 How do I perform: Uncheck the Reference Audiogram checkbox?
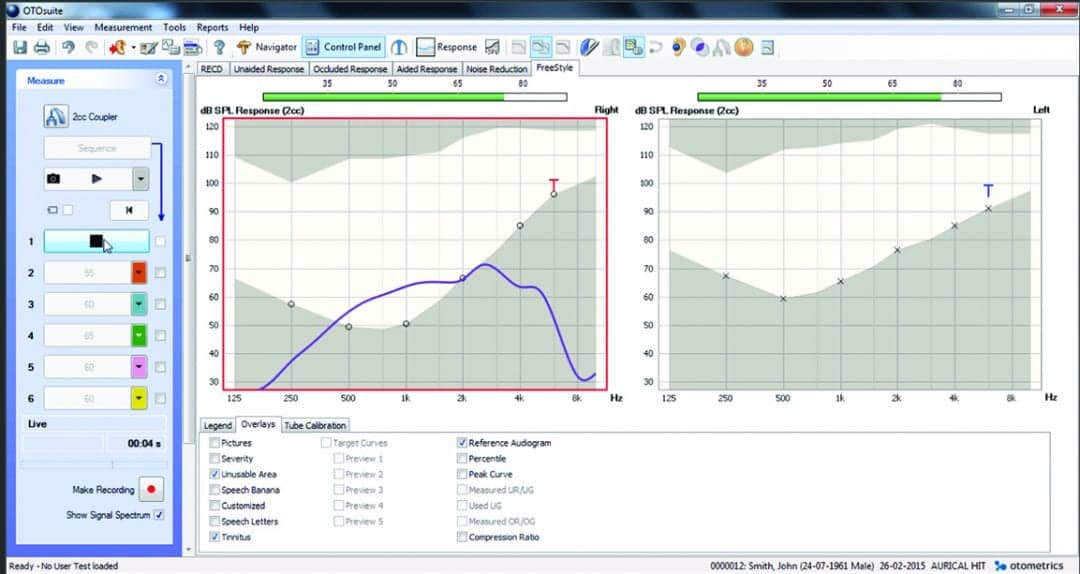tap(461, 443)
